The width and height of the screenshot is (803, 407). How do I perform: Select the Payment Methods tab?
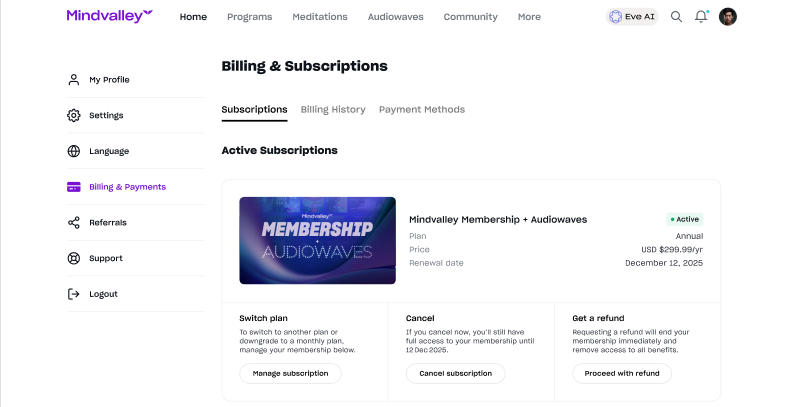422,110
